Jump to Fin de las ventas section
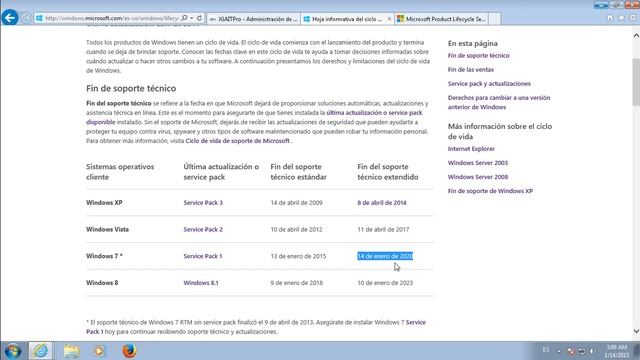The image size is (640, 360). (x=471, y=69)
